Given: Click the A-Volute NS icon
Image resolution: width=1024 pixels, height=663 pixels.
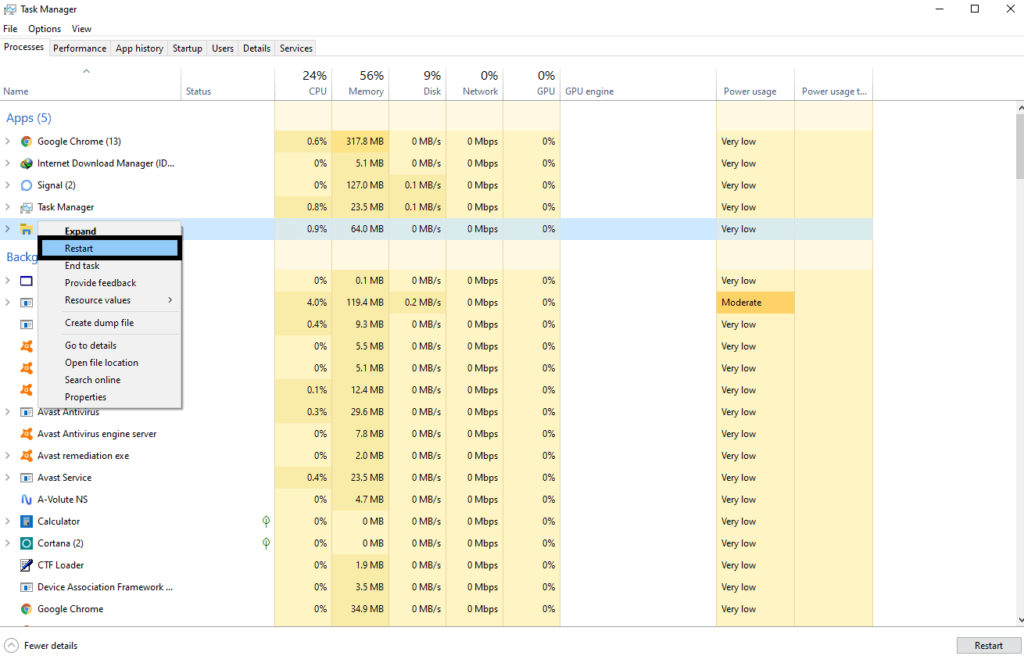Looking at the screenshot, I should coord(26,500).
